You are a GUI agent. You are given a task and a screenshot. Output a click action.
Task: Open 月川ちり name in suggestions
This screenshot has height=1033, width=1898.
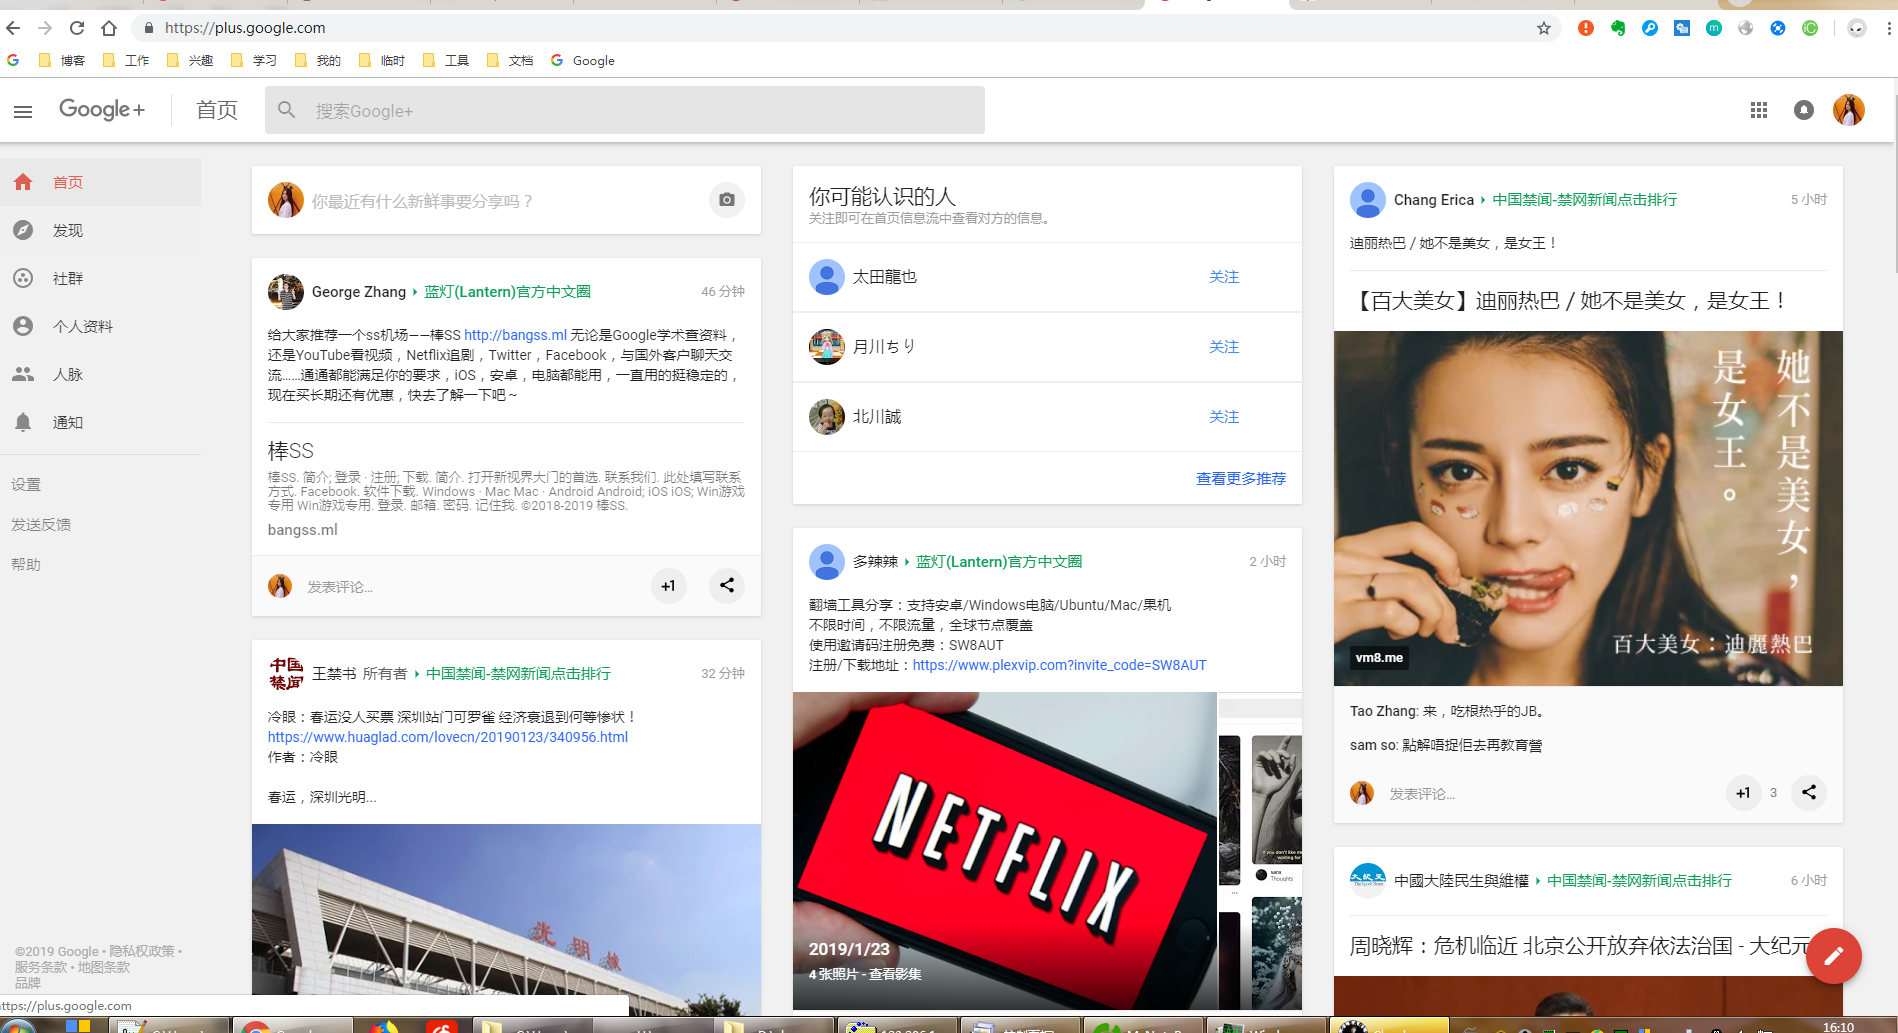click(x=884, y=347)
